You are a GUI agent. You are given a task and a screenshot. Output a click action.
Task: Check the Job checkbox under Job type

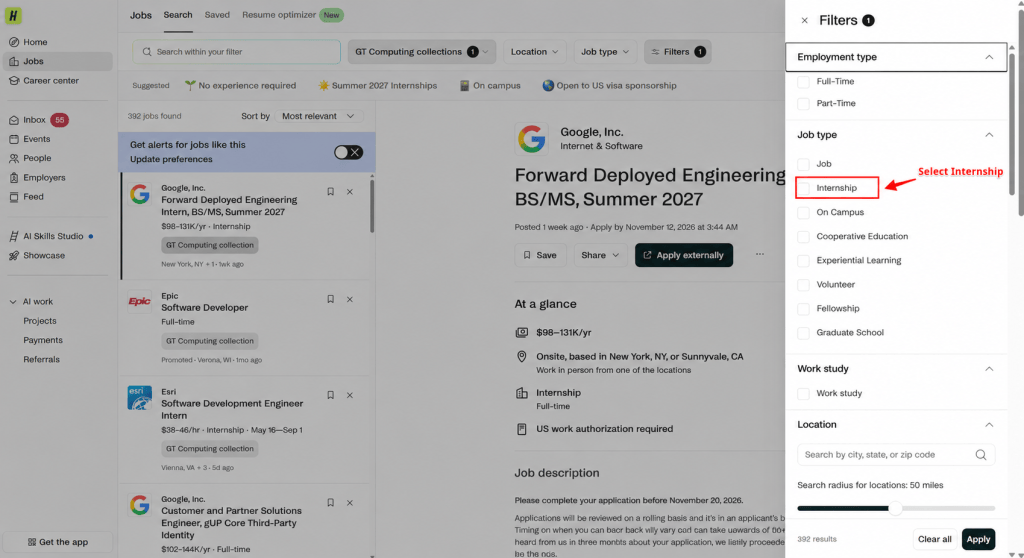(x=803, y=164)
